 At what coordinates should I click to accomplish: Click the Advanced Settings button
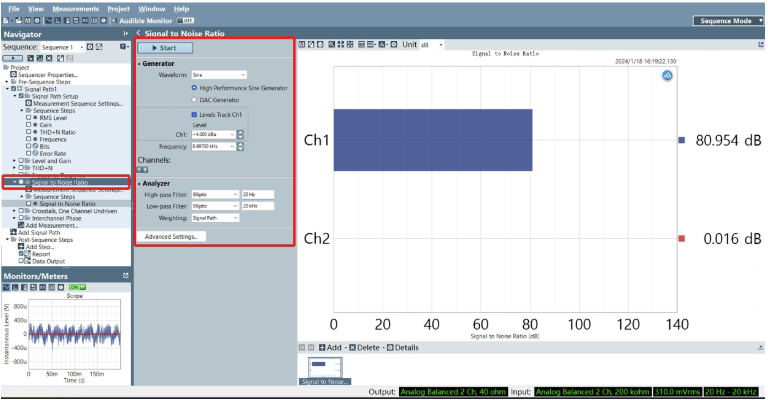point(174,236)
